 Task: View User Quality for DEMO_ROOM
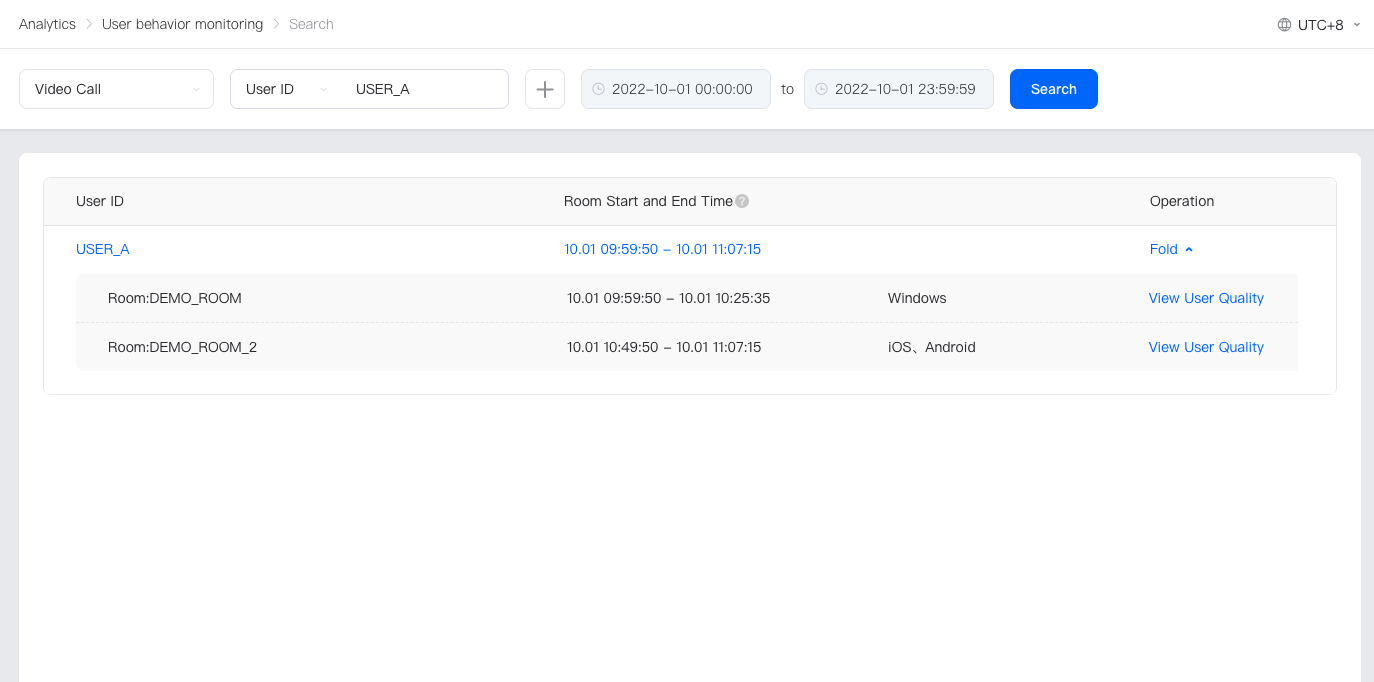click(1205, 298)
